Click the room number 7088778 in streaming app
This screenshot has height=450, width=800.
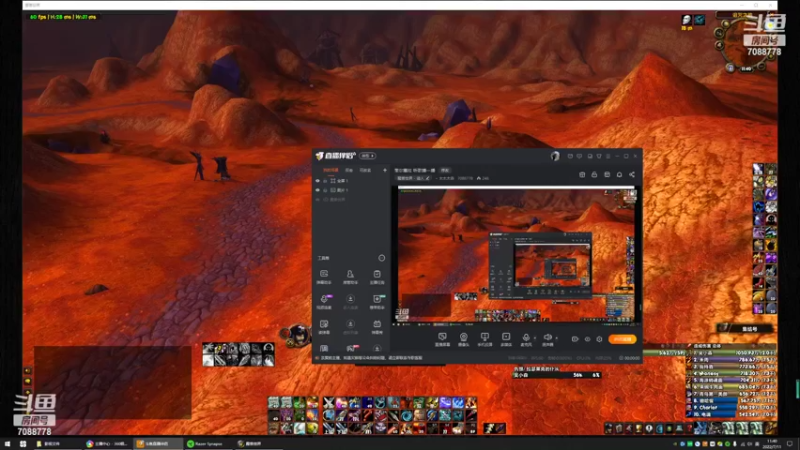tap(465, 179)
